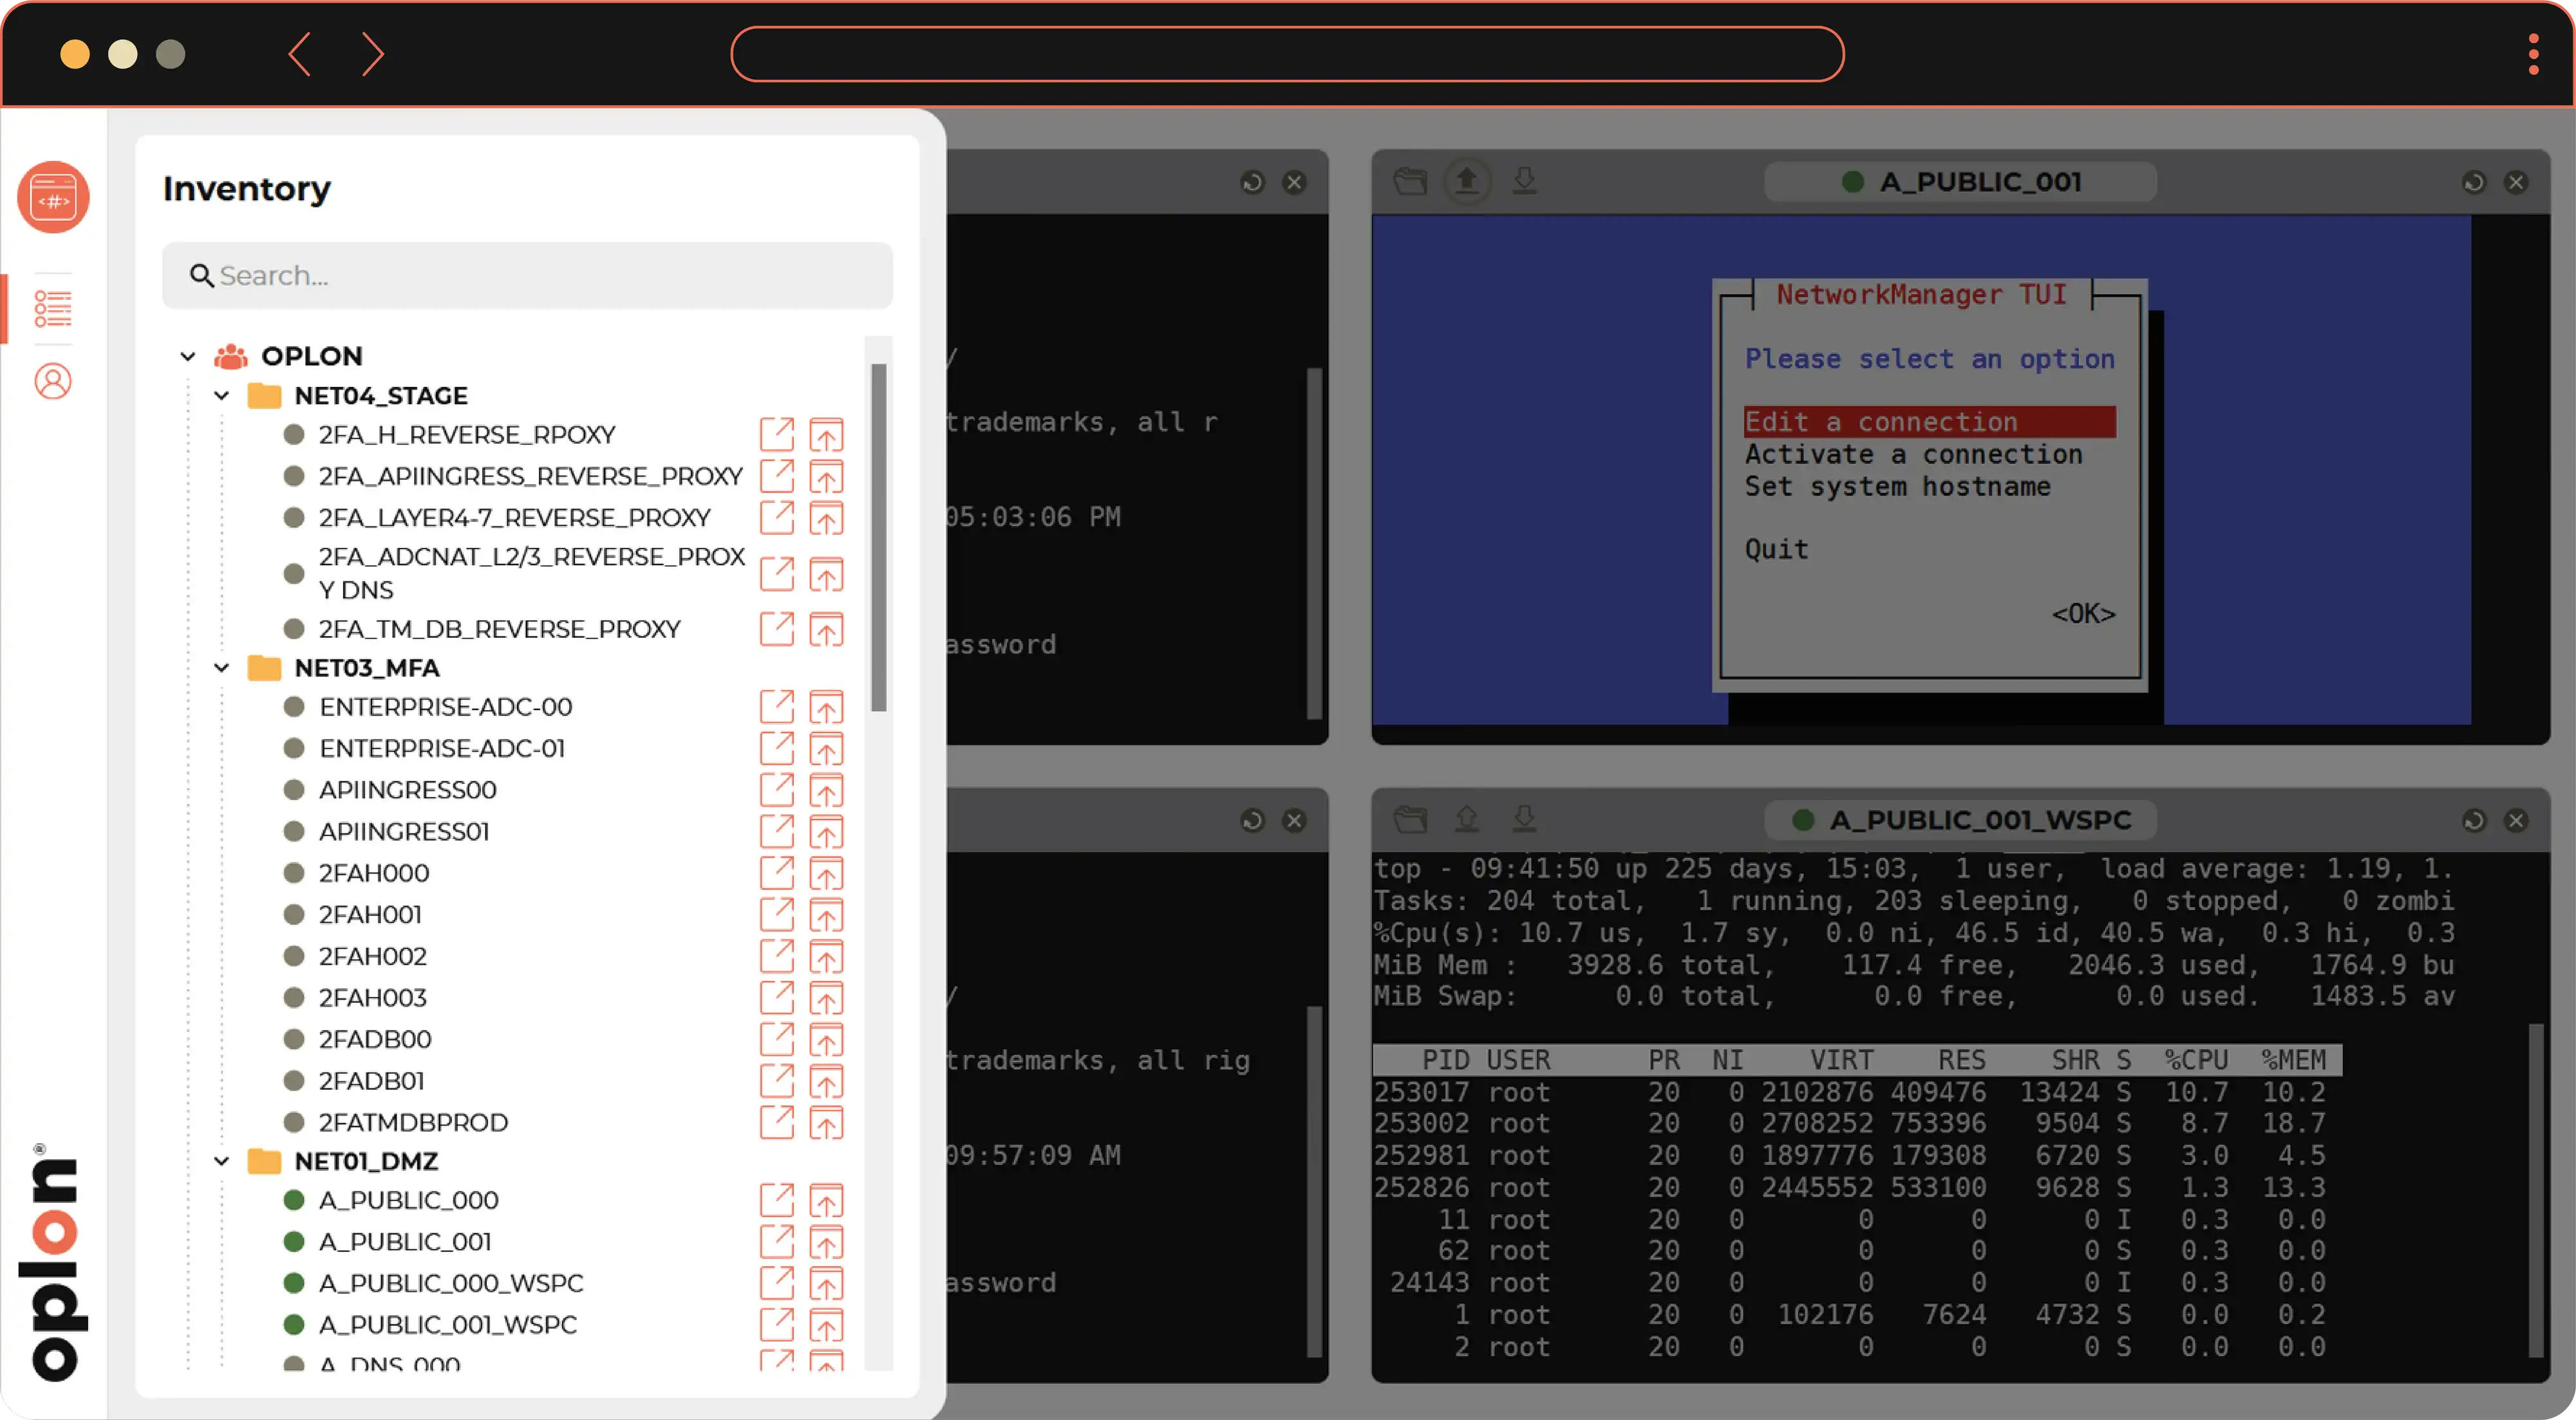The width and height of the screenshot is (2576, 1420).
Task: Open APIINGRESS00 in external window
Action: pyautogui.click(x=777, y=790)
